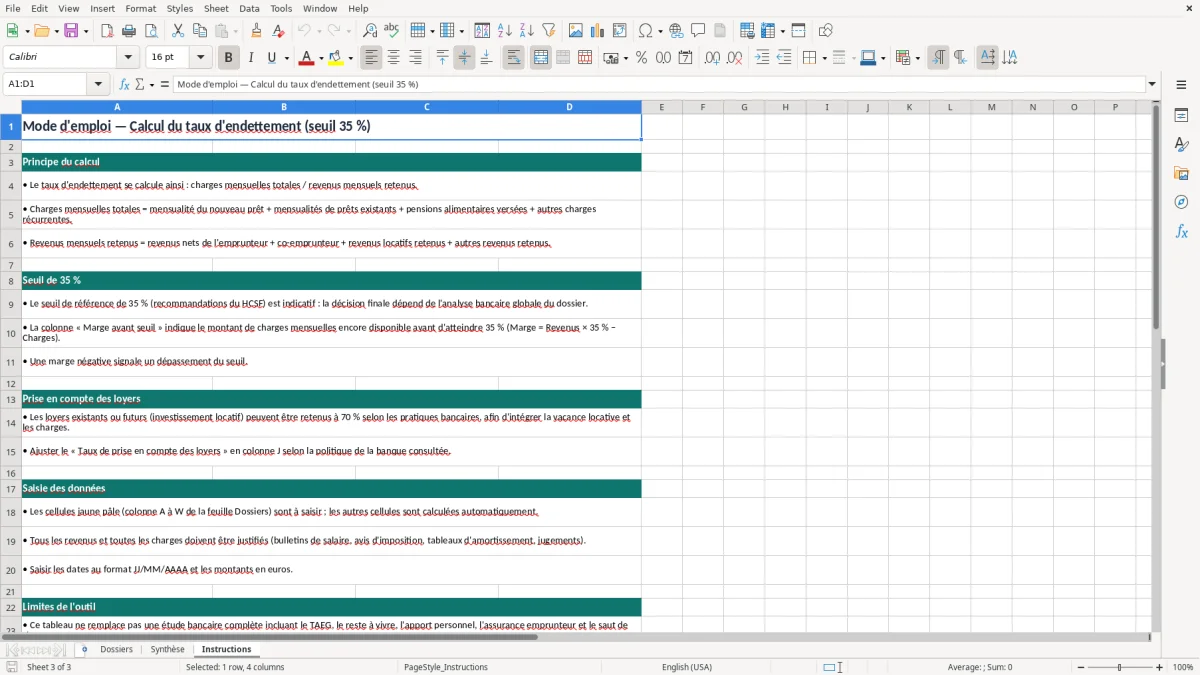Click the Save document icon
Image resolution: width=1200 pixels, height=675 pixels.
pos(71,31)
